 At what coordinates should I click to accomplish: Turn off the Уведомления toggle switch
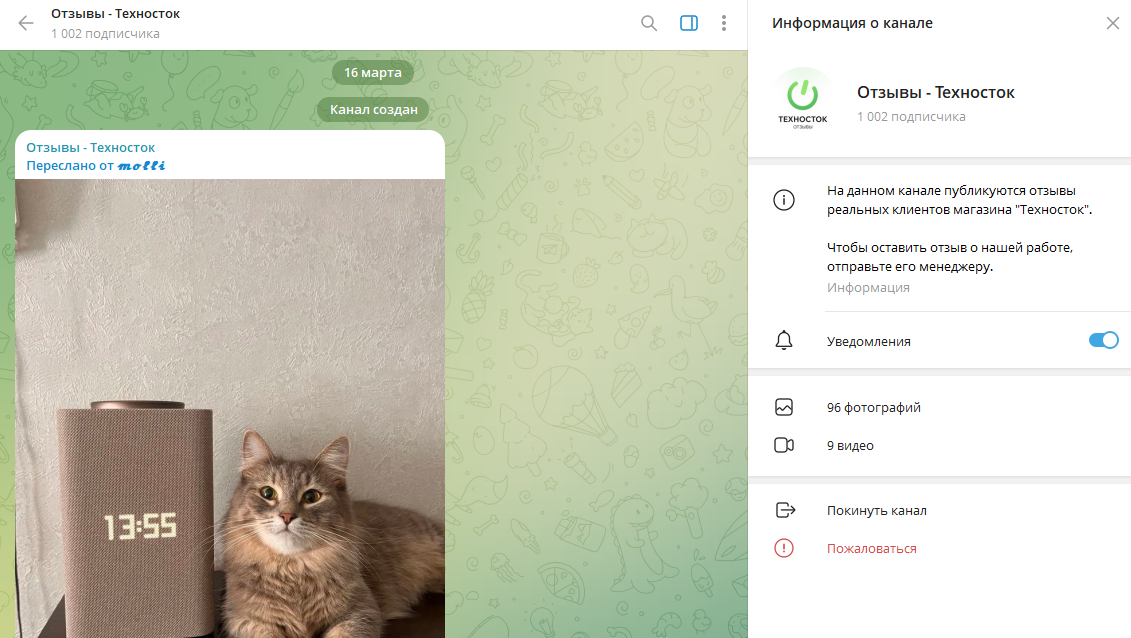1104,340
